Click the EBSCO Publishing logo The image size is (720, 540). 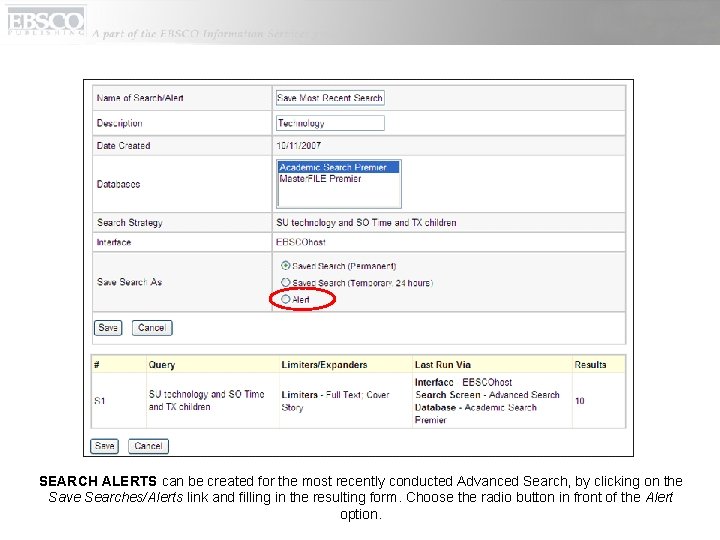(45, 22)
